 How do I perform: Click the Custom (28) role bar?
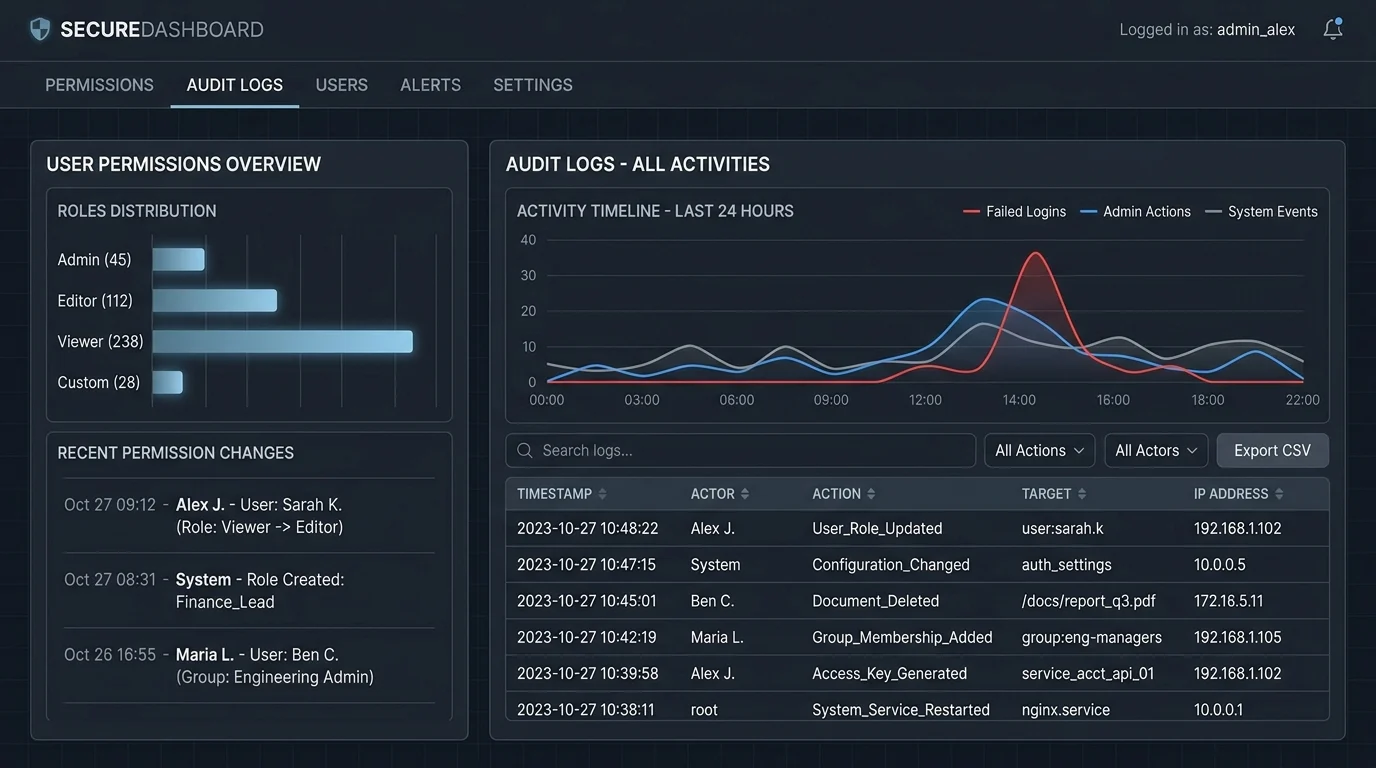pos(168,383)
